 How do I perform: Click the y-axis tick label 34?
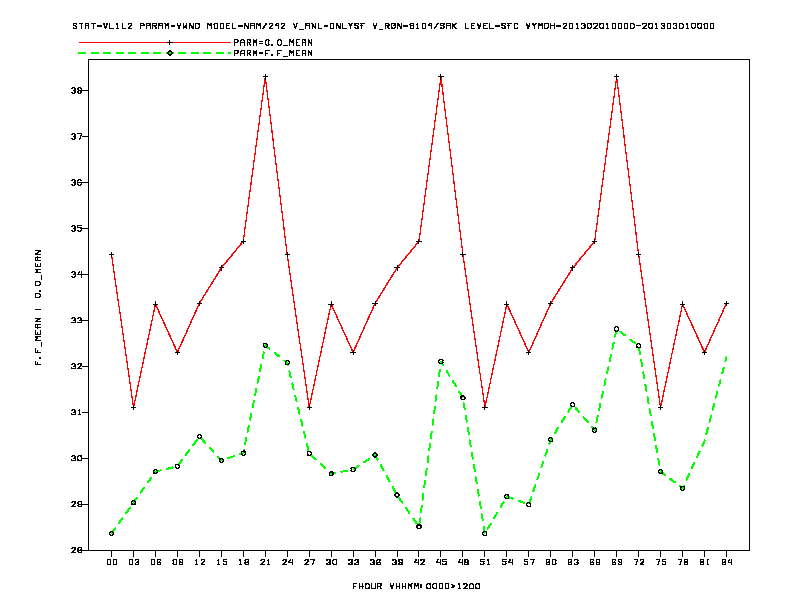(76, 274)
